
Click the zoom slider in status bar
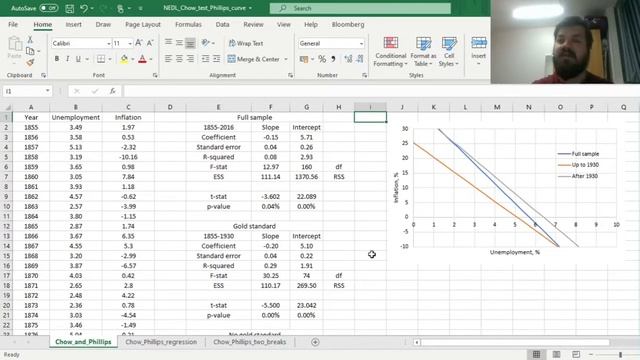coord(620,355)
